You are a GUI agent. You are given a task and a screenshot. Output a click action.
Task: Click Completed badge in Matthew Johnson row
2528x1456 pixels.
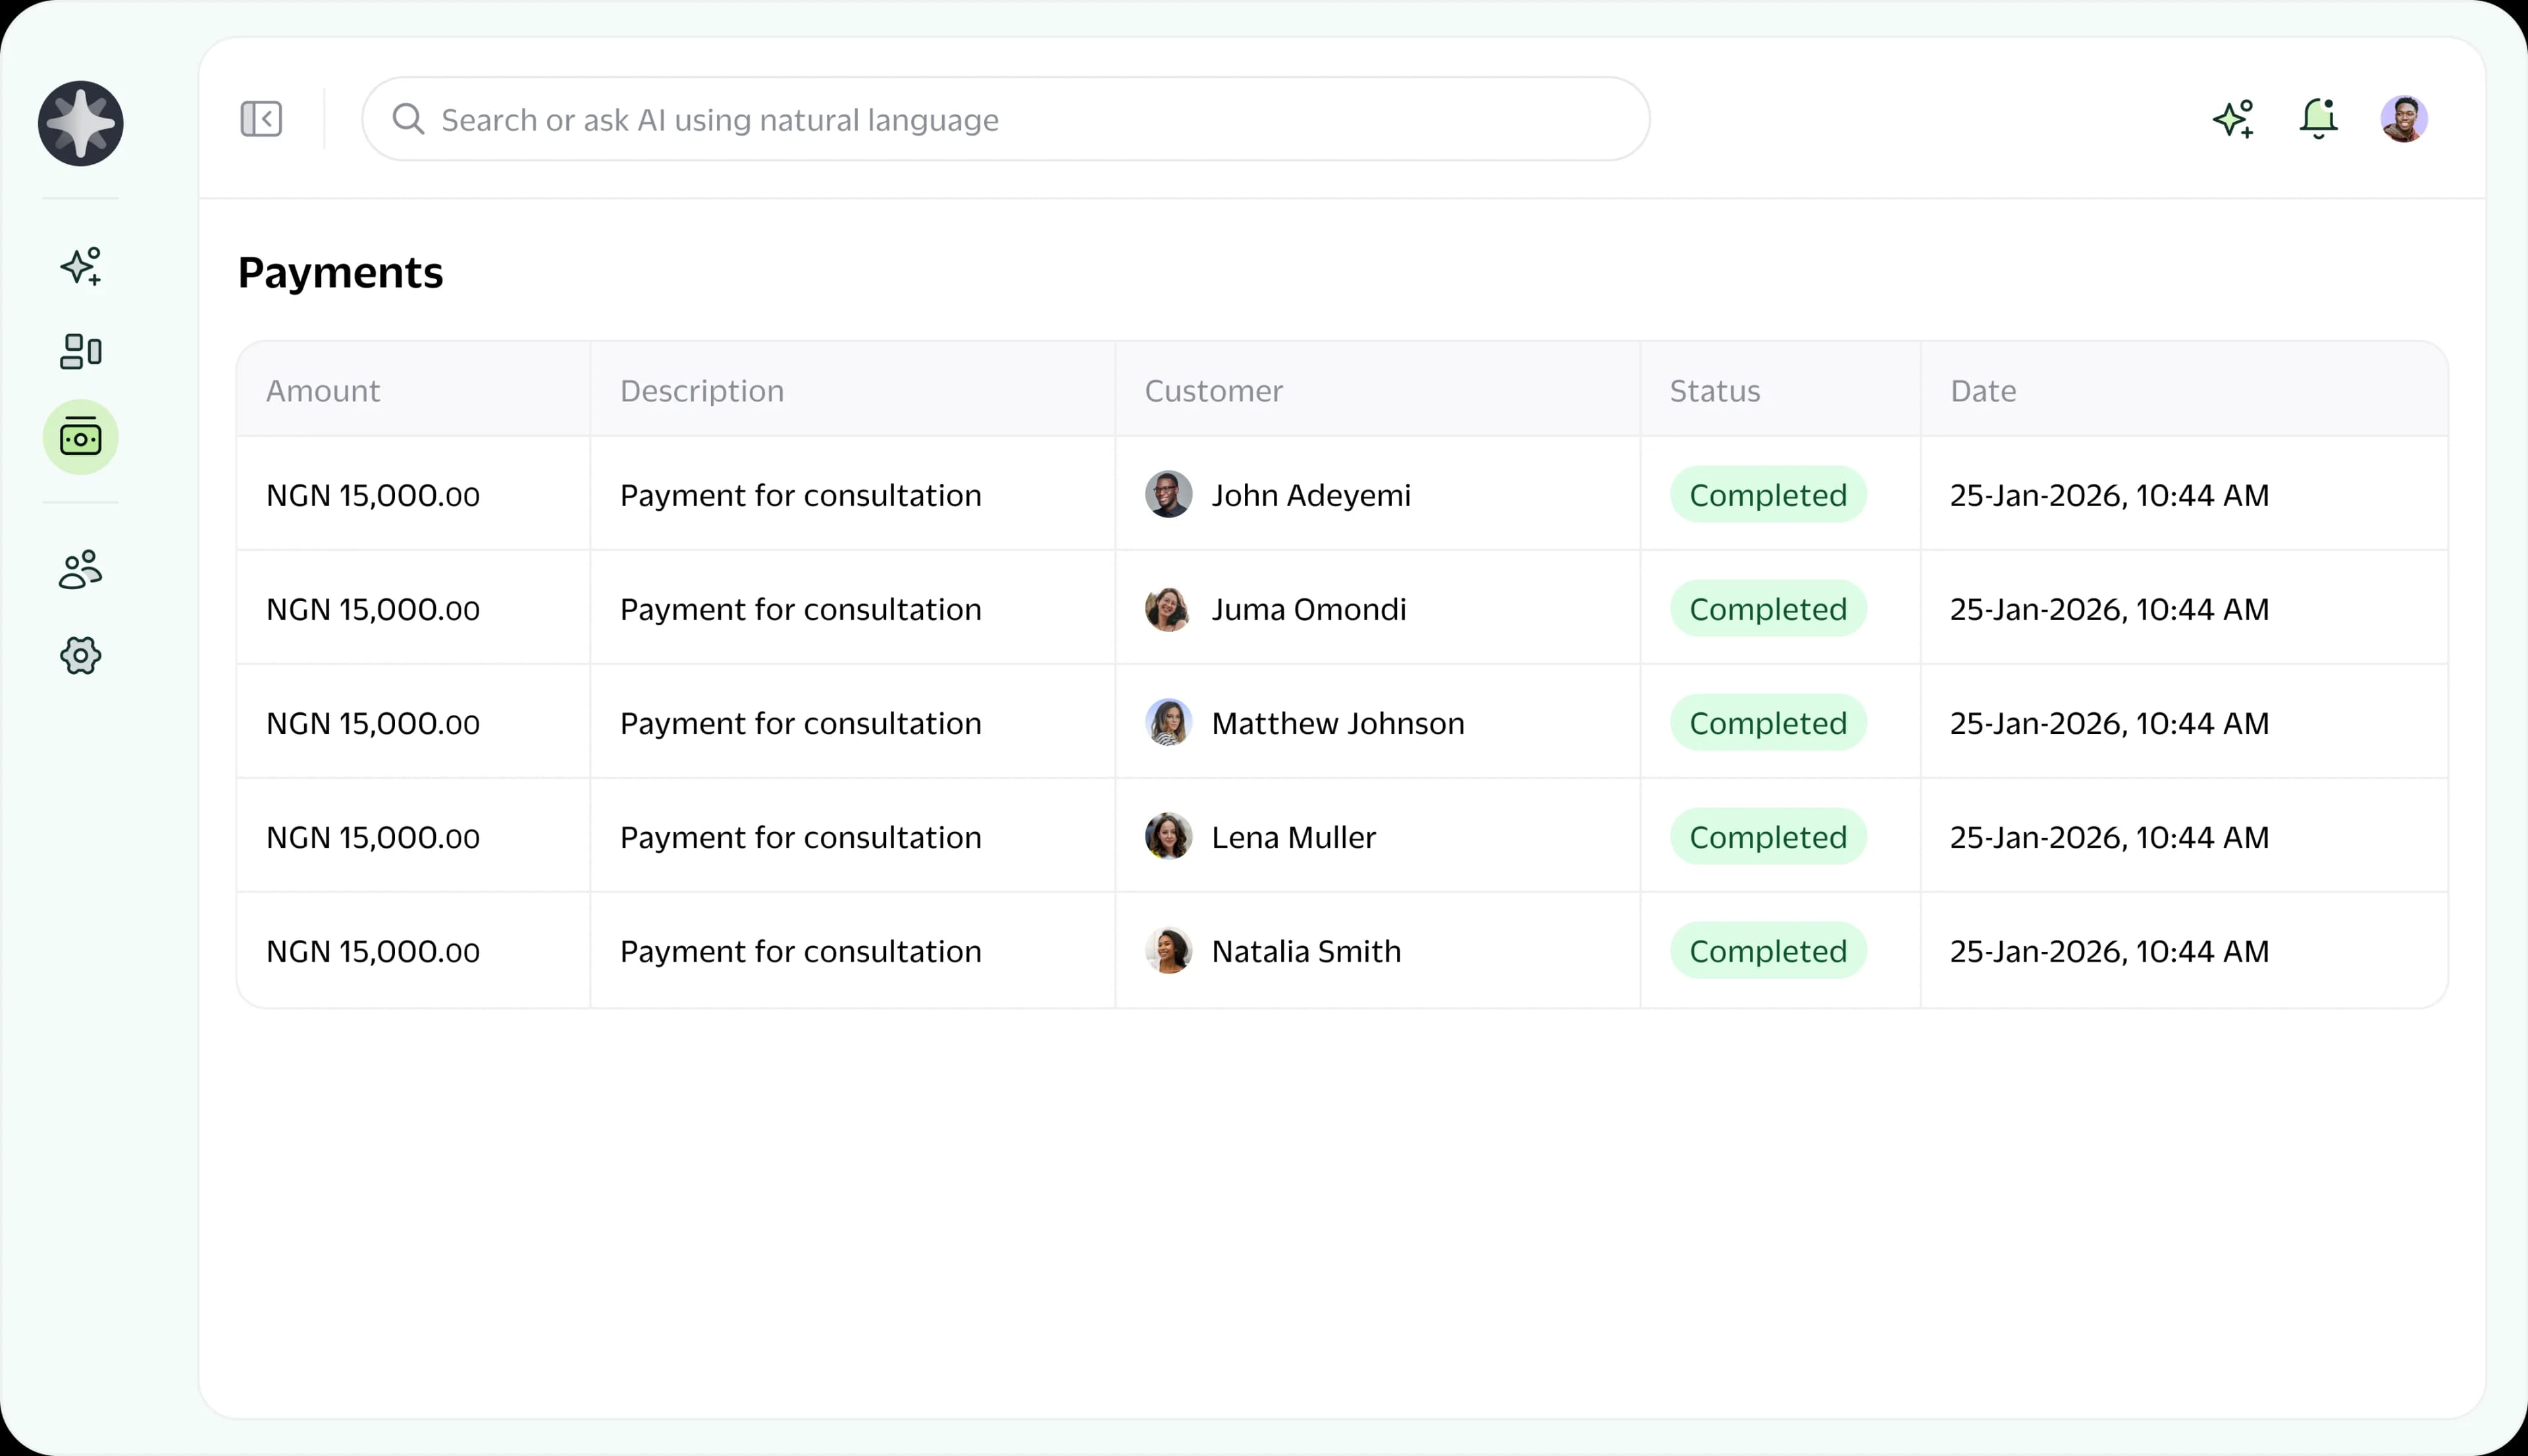coord(1768,722)
